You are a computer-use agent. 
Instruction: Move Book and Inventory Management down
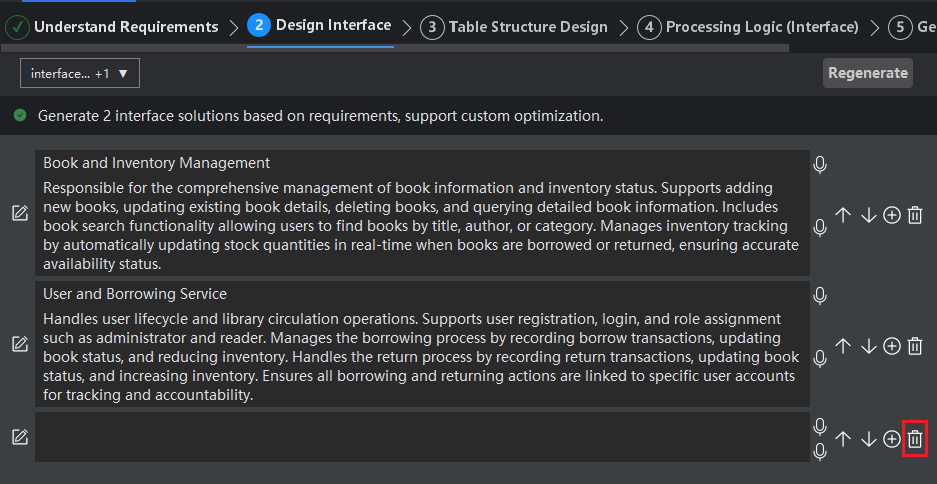click(x=868, y=215)
